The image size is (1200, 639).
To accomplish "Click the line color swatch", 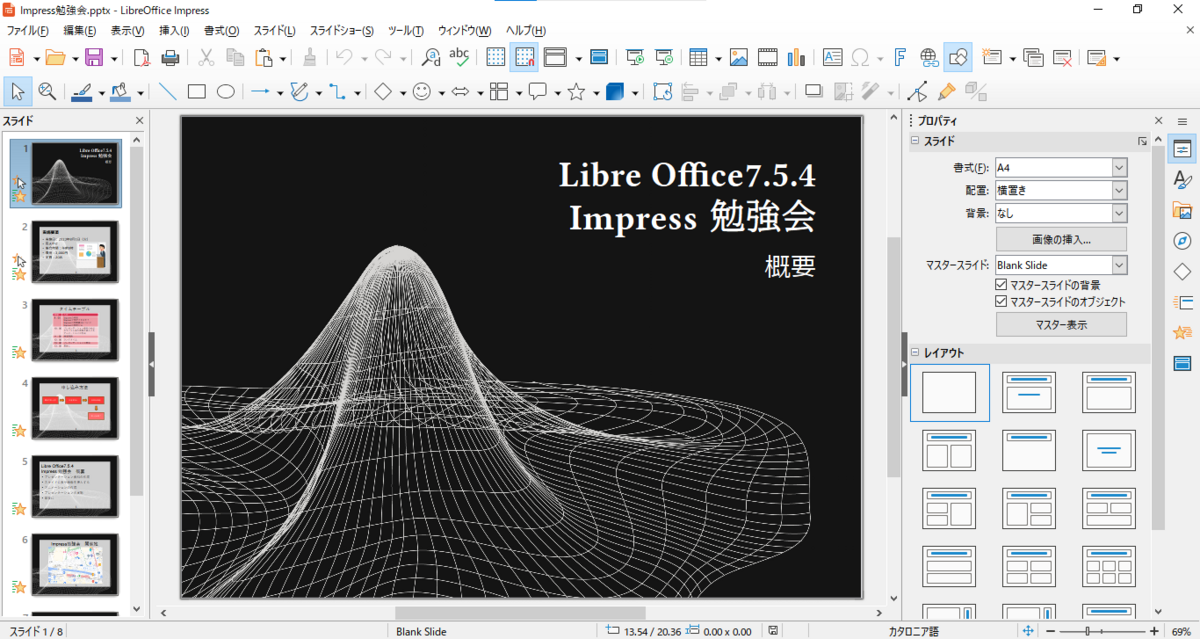I will pos(82,92).
